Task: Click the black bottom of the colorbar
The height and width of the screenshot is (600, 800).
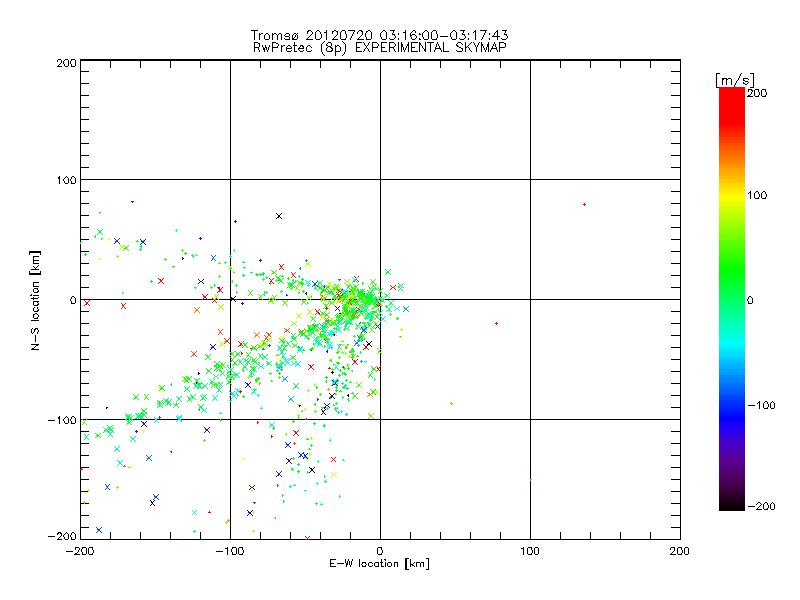Action: (x=731, y=503)
